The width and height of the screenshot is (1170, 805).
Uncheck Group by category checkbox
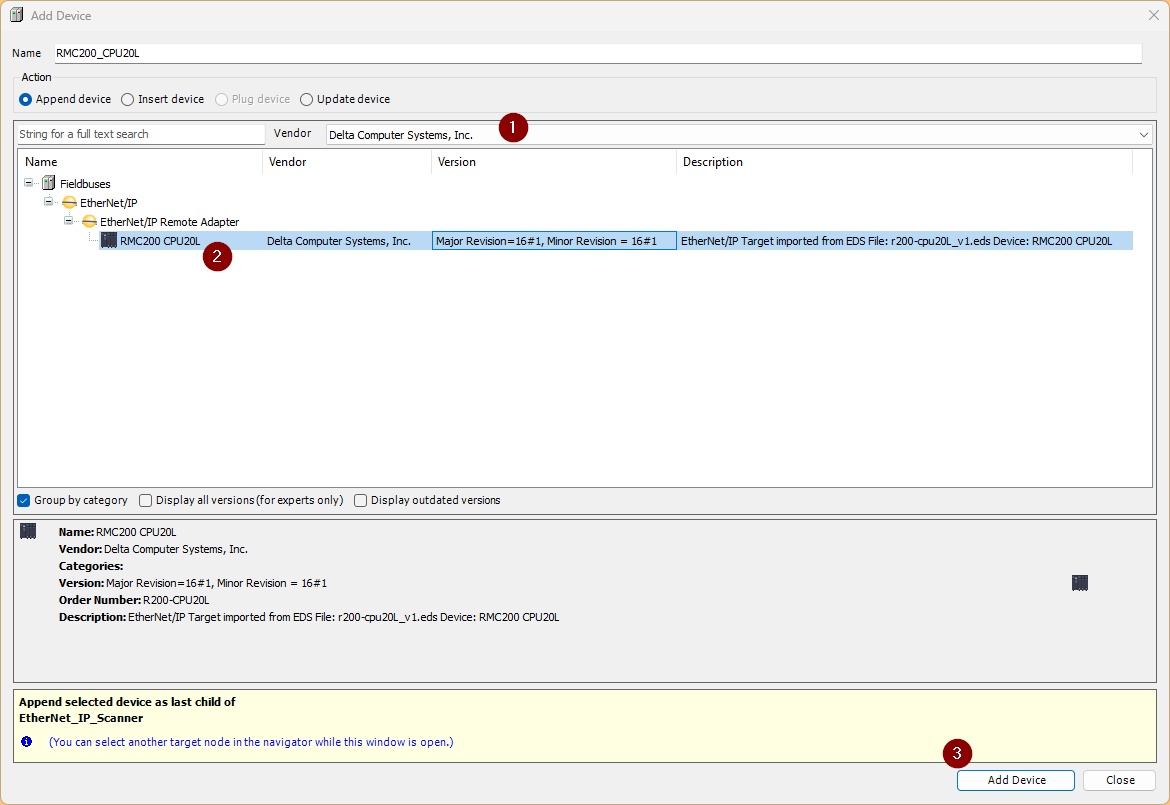point(24,501)
